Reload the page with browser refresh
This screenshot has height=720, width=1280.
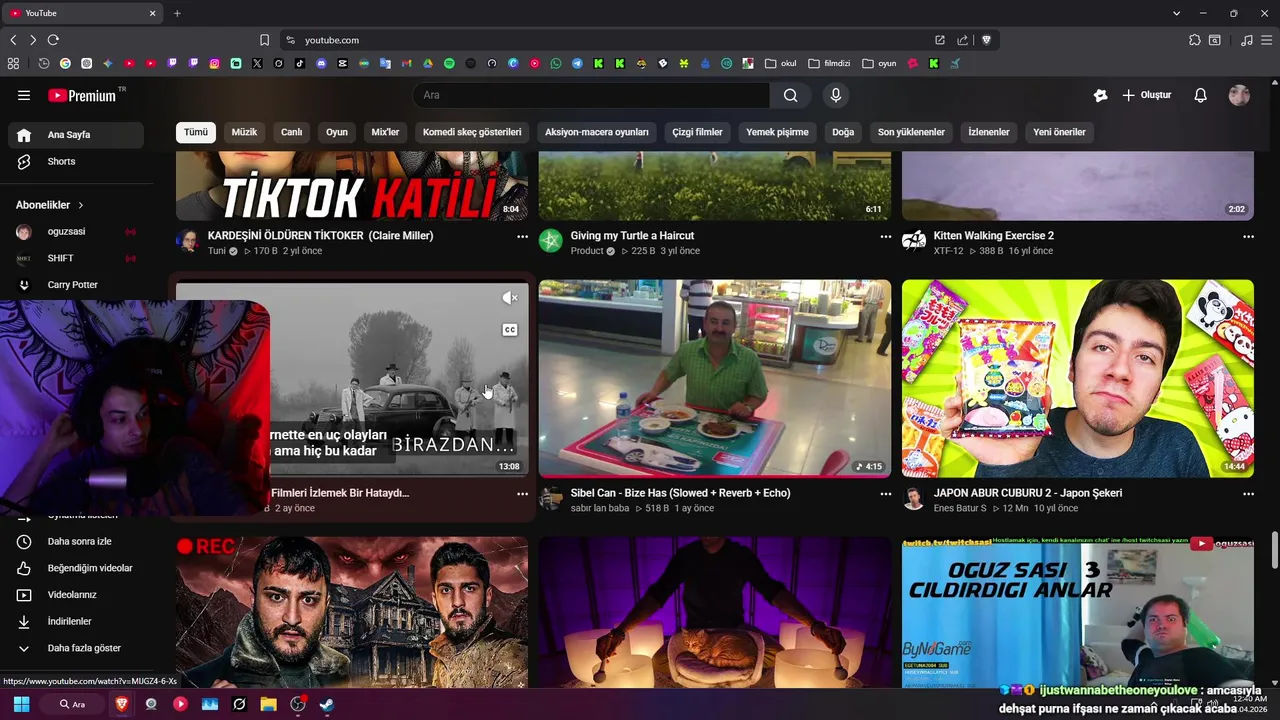point(53,40)
